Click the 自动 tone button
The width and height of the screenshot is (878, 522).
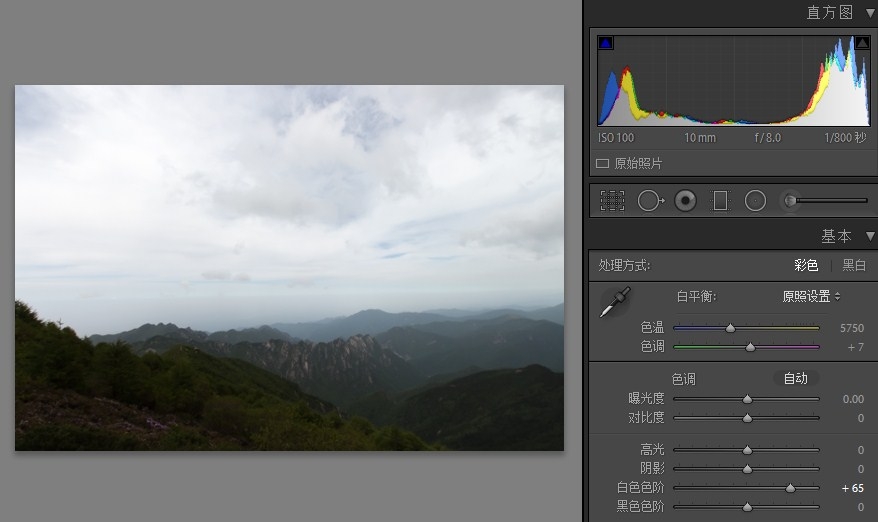coord(795,379)
